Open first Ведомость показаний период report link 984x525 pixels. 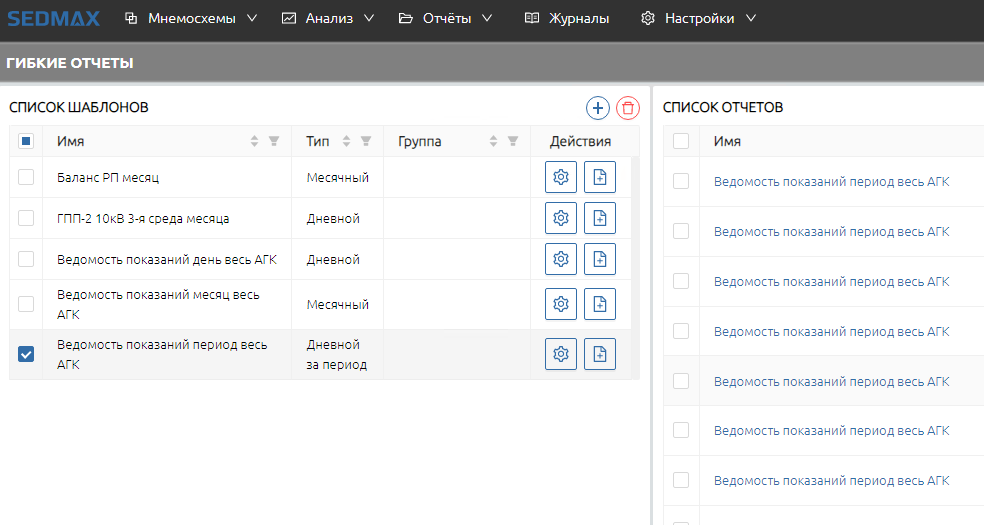[x=831, y=182]
